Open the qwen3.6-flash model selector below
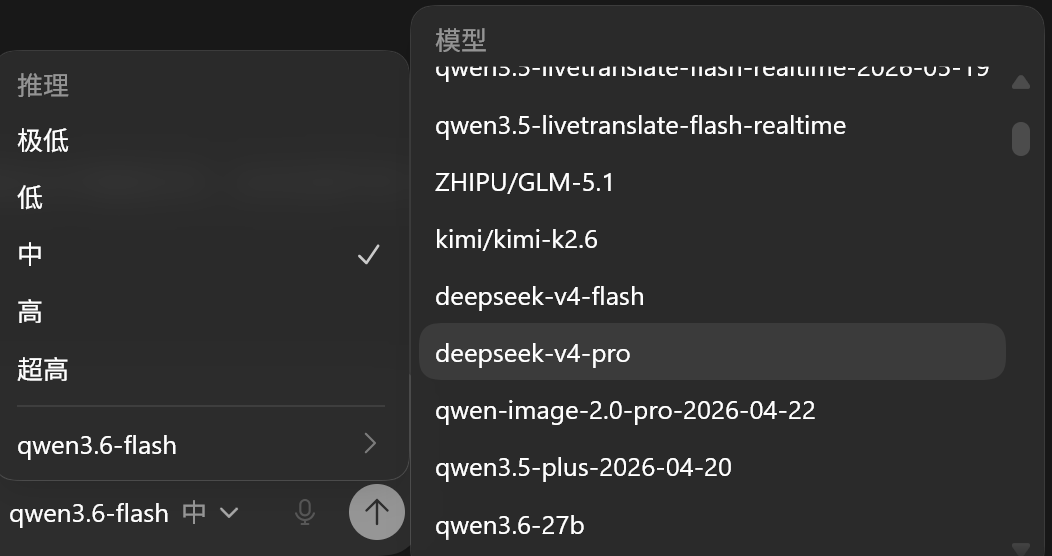Viewport: 1052px width, 556px height. click(x=89, y=514)
